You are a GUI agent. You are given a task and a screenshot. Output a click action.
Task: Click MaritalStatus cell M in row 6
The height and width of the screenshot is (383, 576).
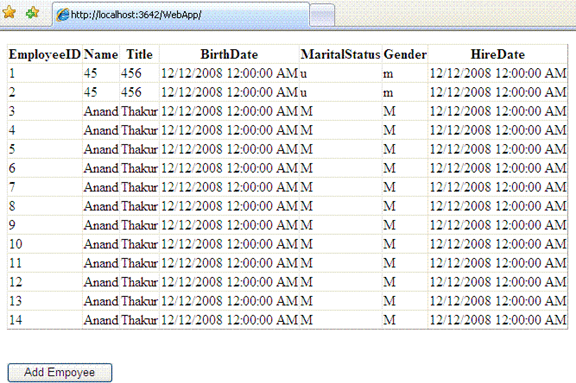coord(341,168)
